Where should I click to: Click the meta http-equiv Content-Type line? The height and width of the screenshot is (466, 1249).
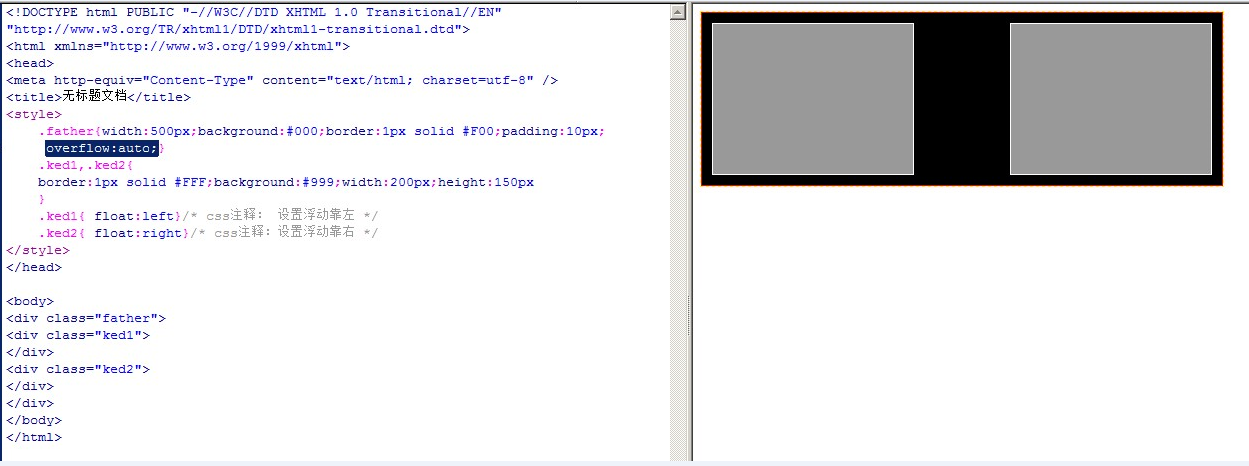click(282, 80)
